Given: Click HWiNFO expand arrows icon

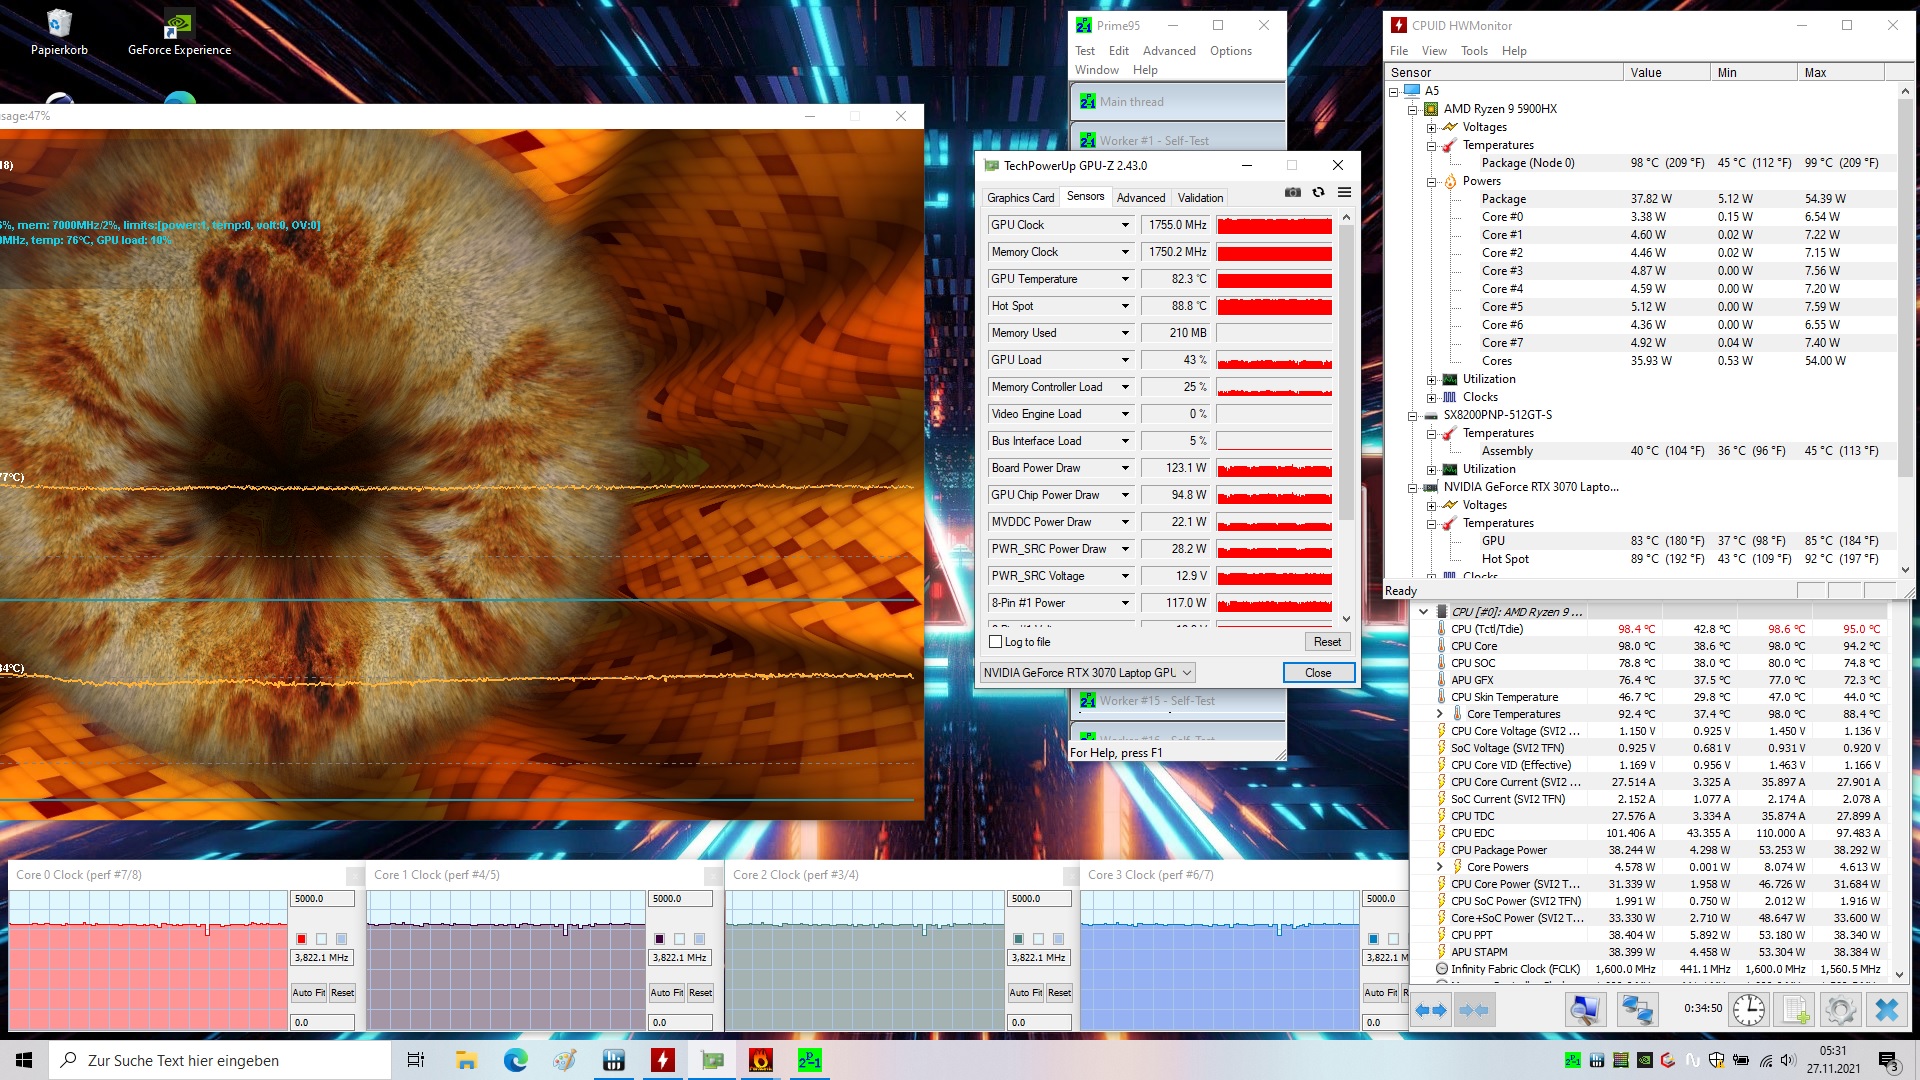Looking at the screenshot, I should point(1431,1009).
